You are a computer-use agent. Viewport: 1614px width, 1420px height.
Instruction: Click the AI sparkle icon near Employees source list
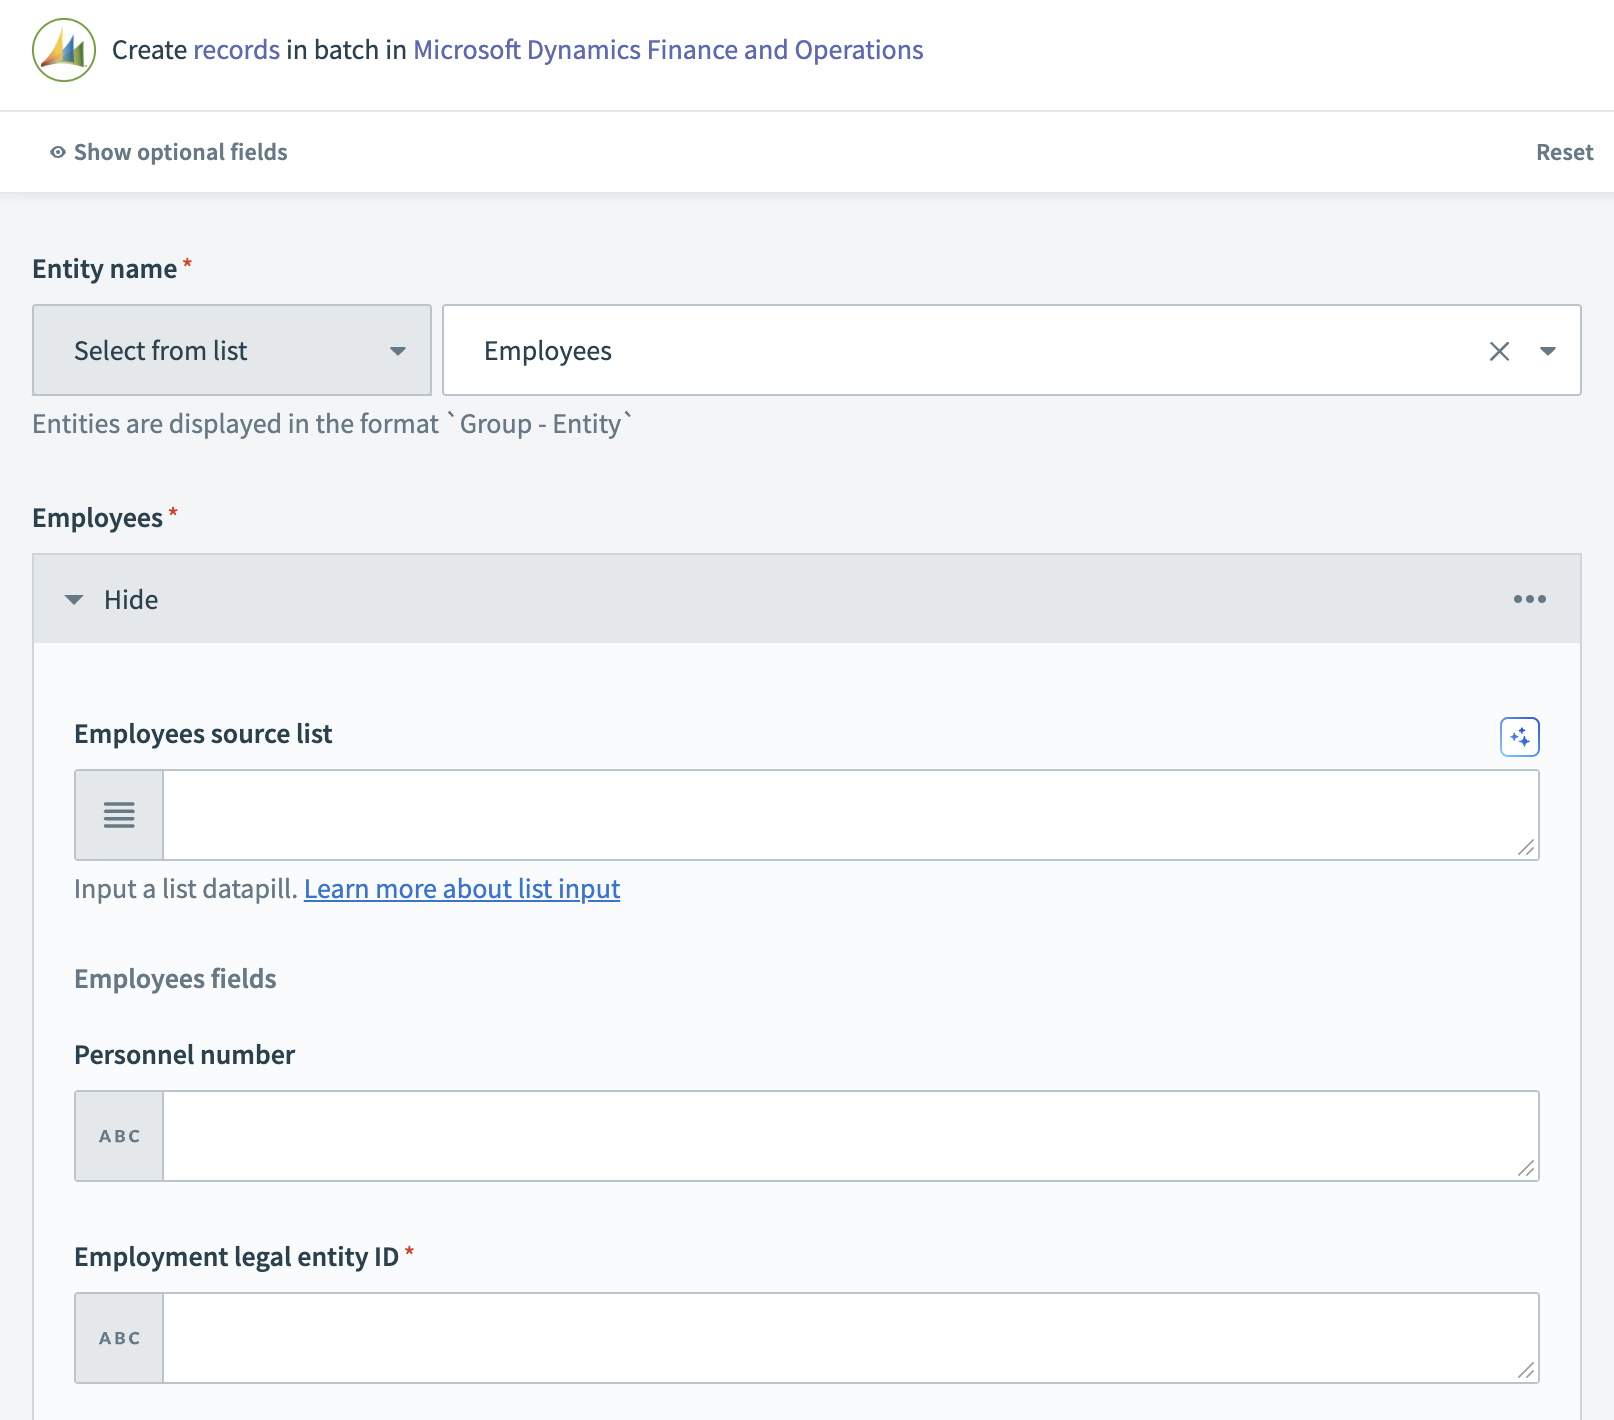click(x=1519, y=737)
